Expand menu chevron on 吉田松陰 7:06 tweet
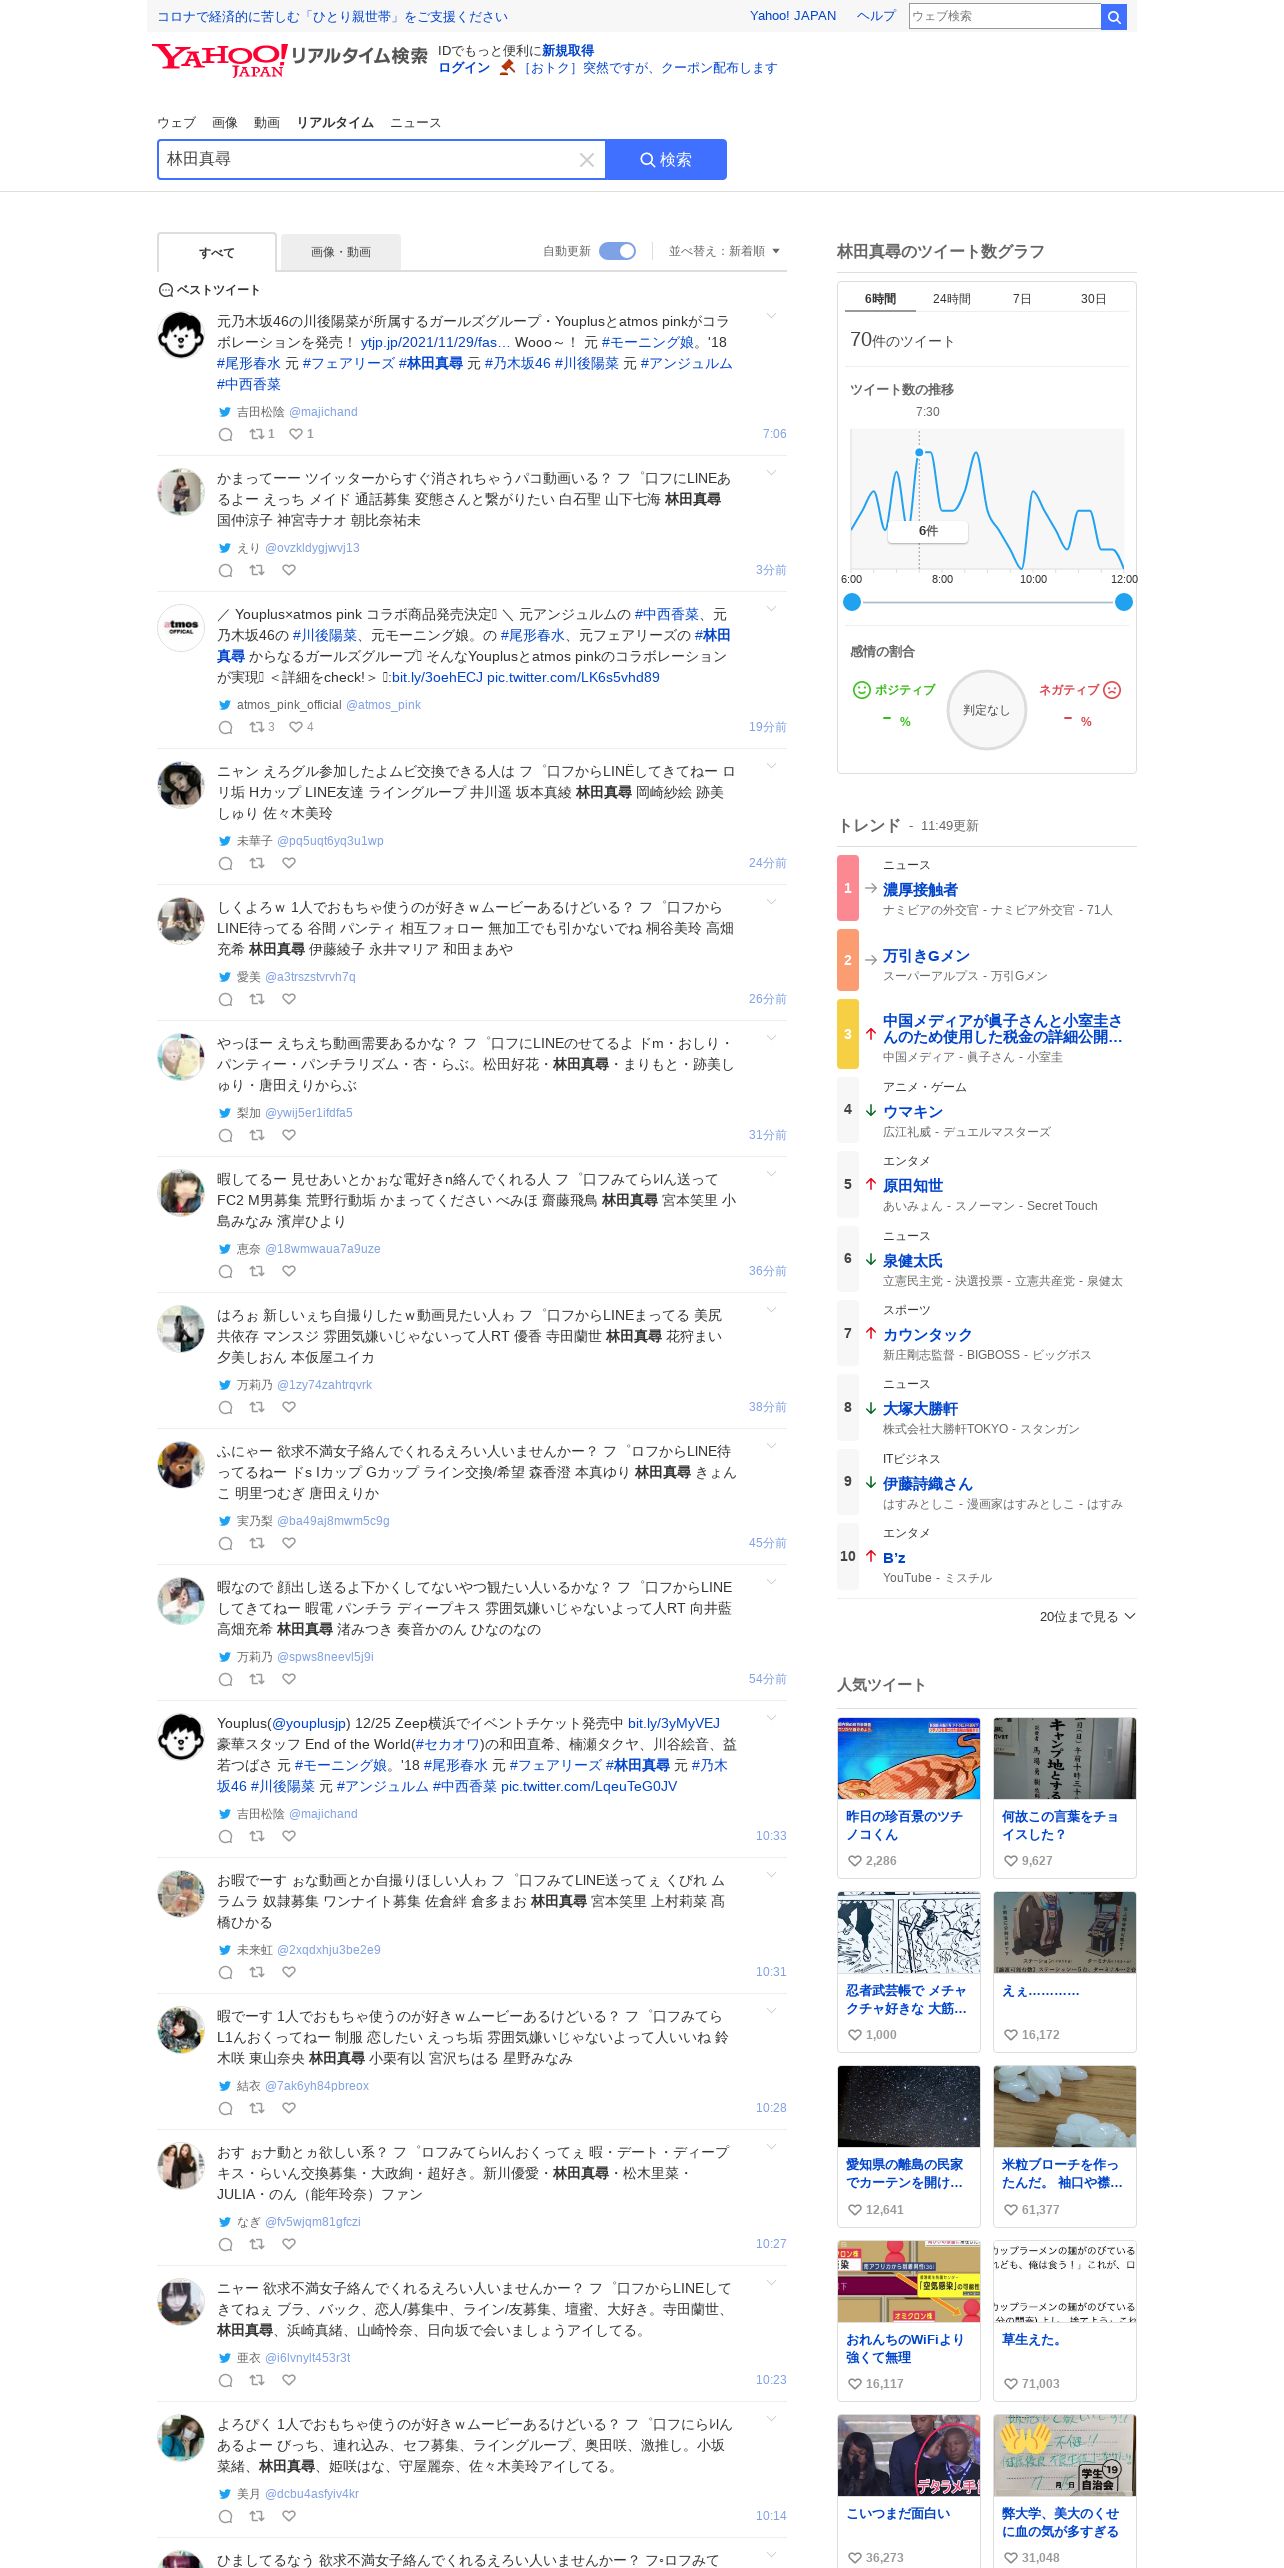This screenshot has width=1284, height=2568. (771, 316)
